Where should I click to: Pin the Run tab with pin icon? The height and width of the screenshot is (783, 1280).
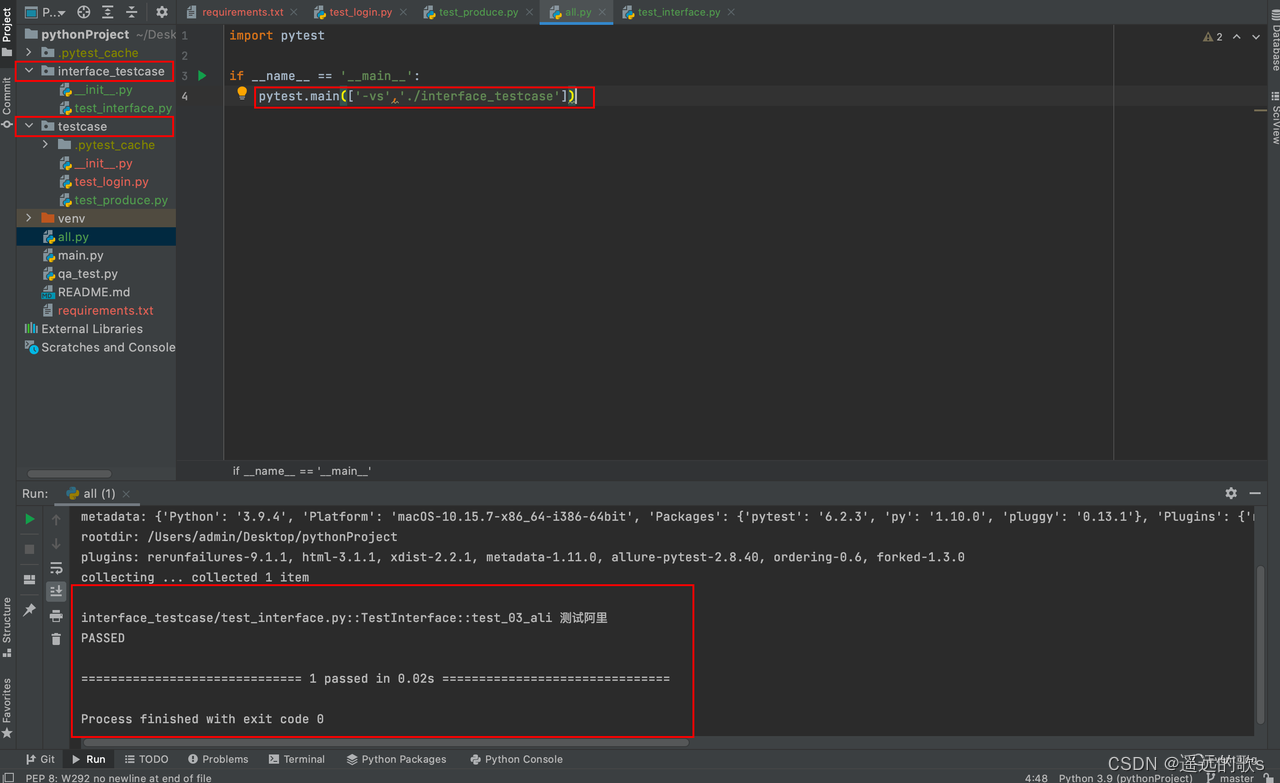pos(30,610)
